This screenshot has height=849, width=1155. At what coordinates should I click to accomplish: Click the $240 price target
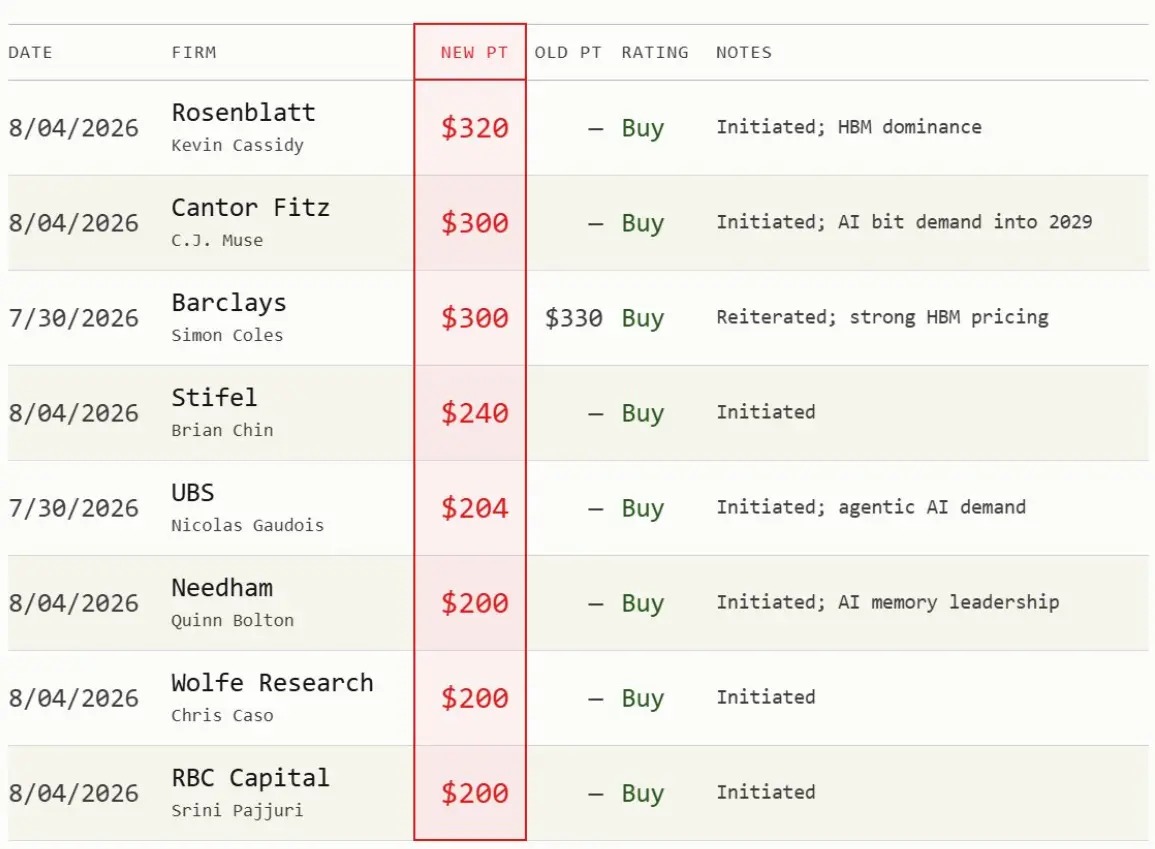click(474, 413)
